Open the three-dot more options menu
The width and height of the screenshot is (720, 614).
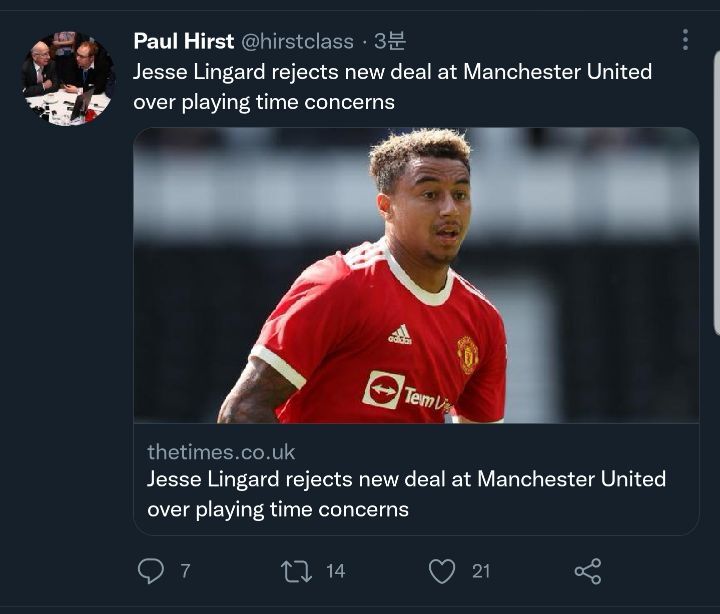point(685,40)
